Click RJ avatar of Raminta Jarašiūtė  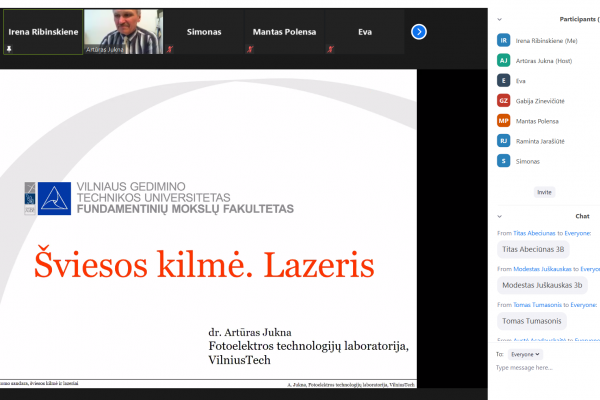504,141
